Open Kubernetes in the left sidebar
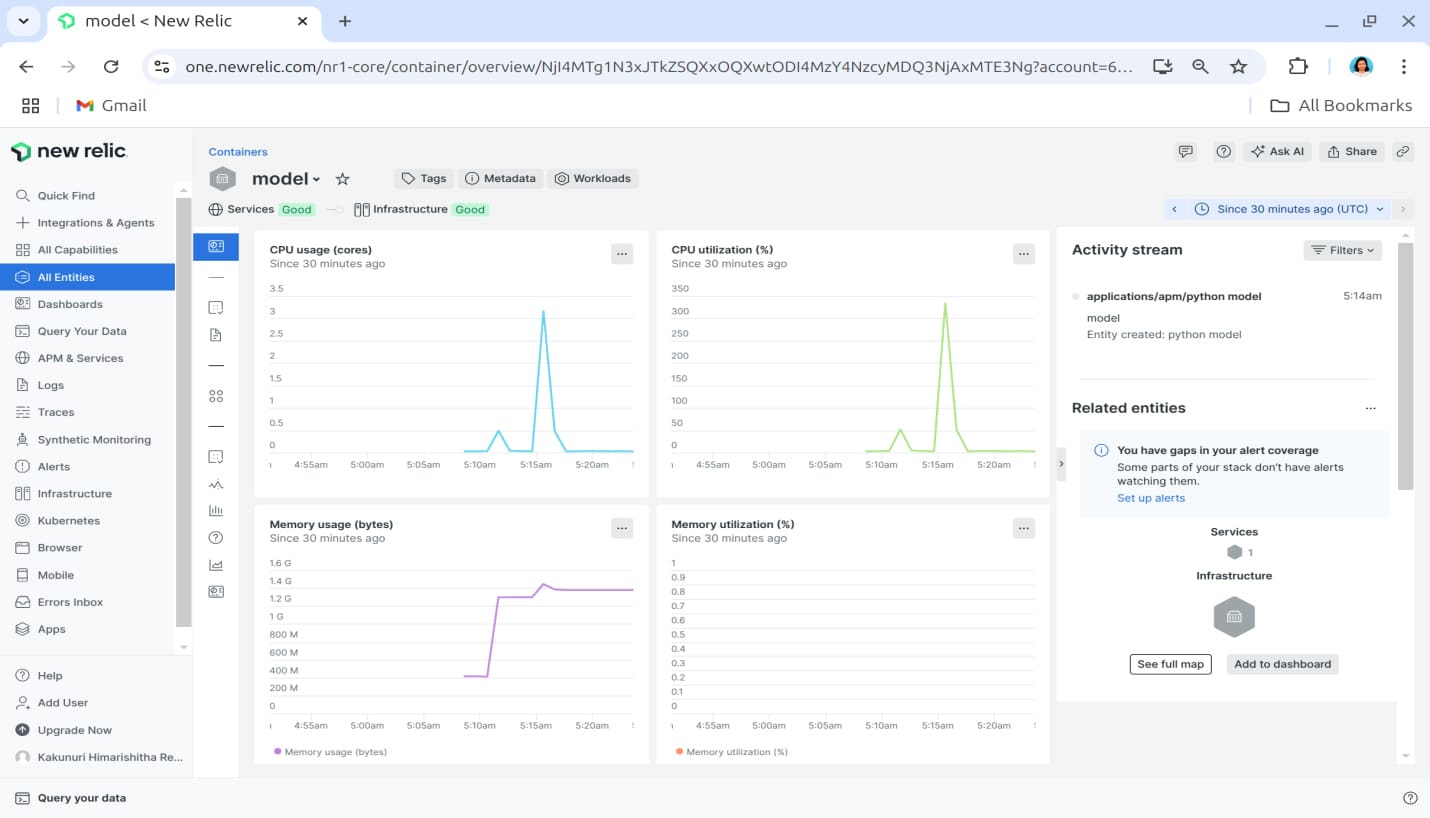Viewport: 1430px width, 818px height. pos(68,521)
